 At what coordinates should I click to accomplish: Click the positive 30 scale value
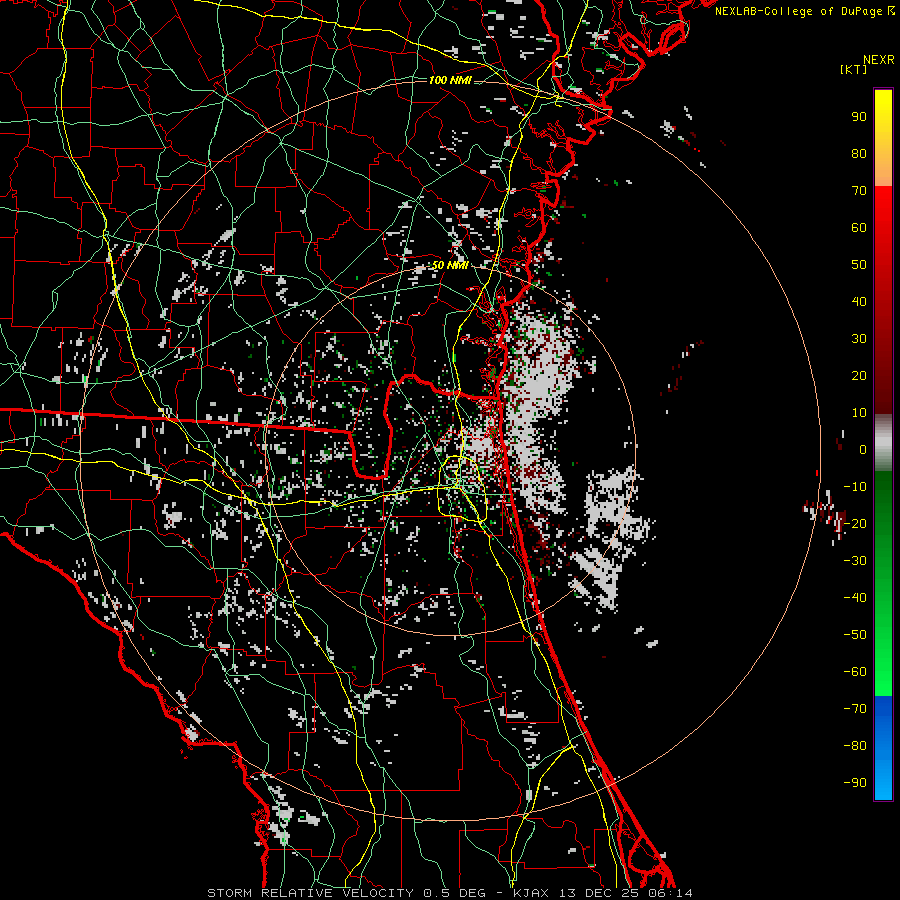(x=859, y=339)
